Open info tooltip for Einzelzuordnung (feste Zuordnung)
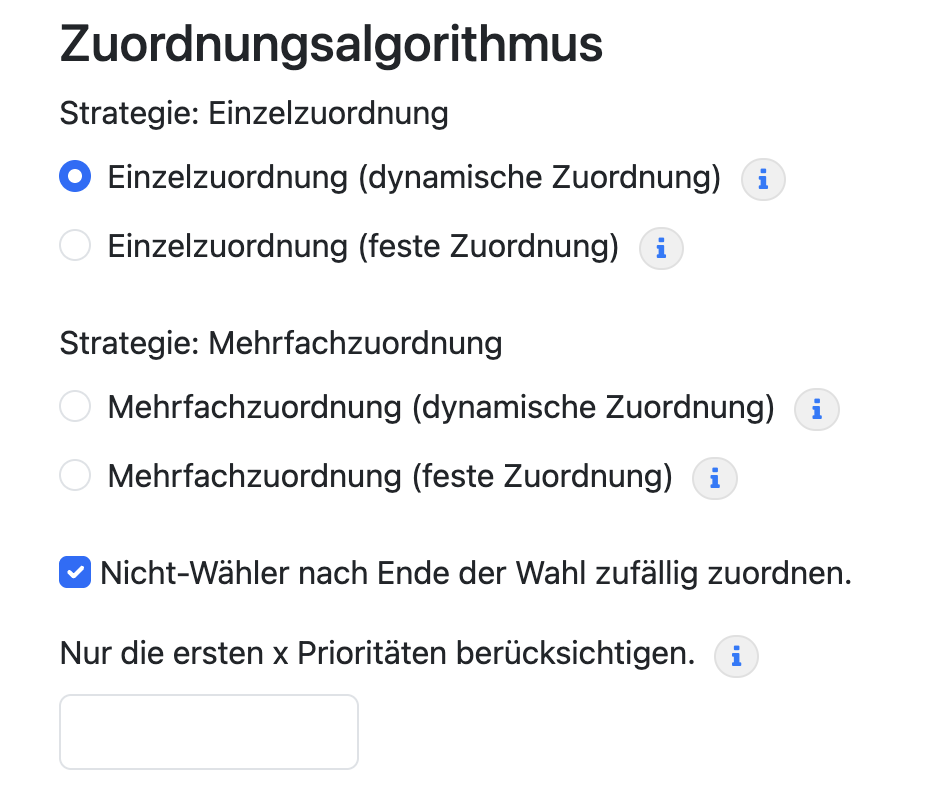 point(661,249)
